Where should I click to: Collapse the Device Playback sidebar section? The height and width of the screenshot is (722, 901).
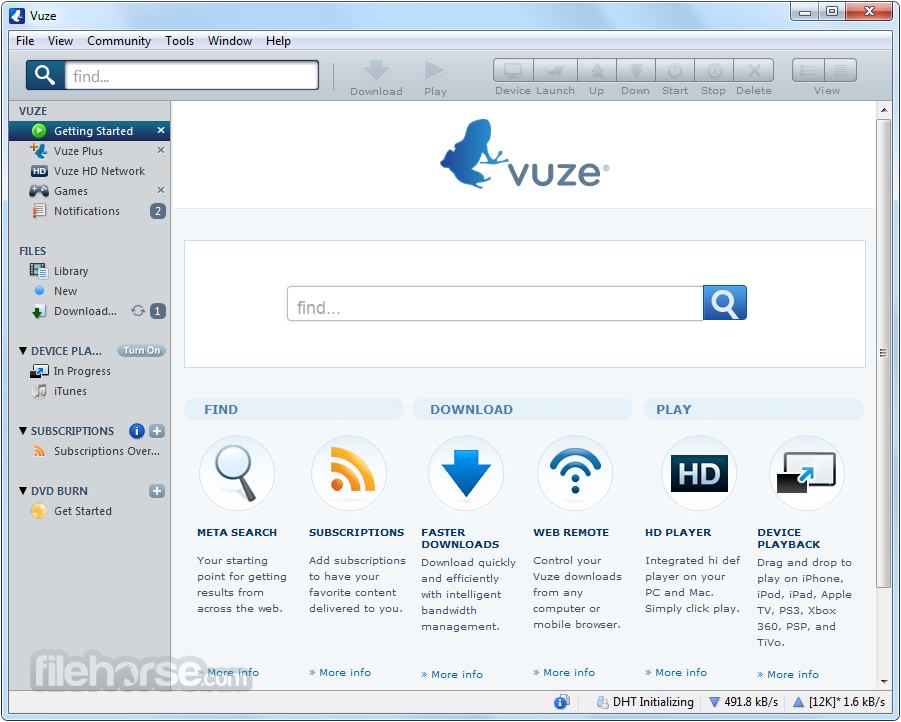pyautogui.click(x=23, y=351)
